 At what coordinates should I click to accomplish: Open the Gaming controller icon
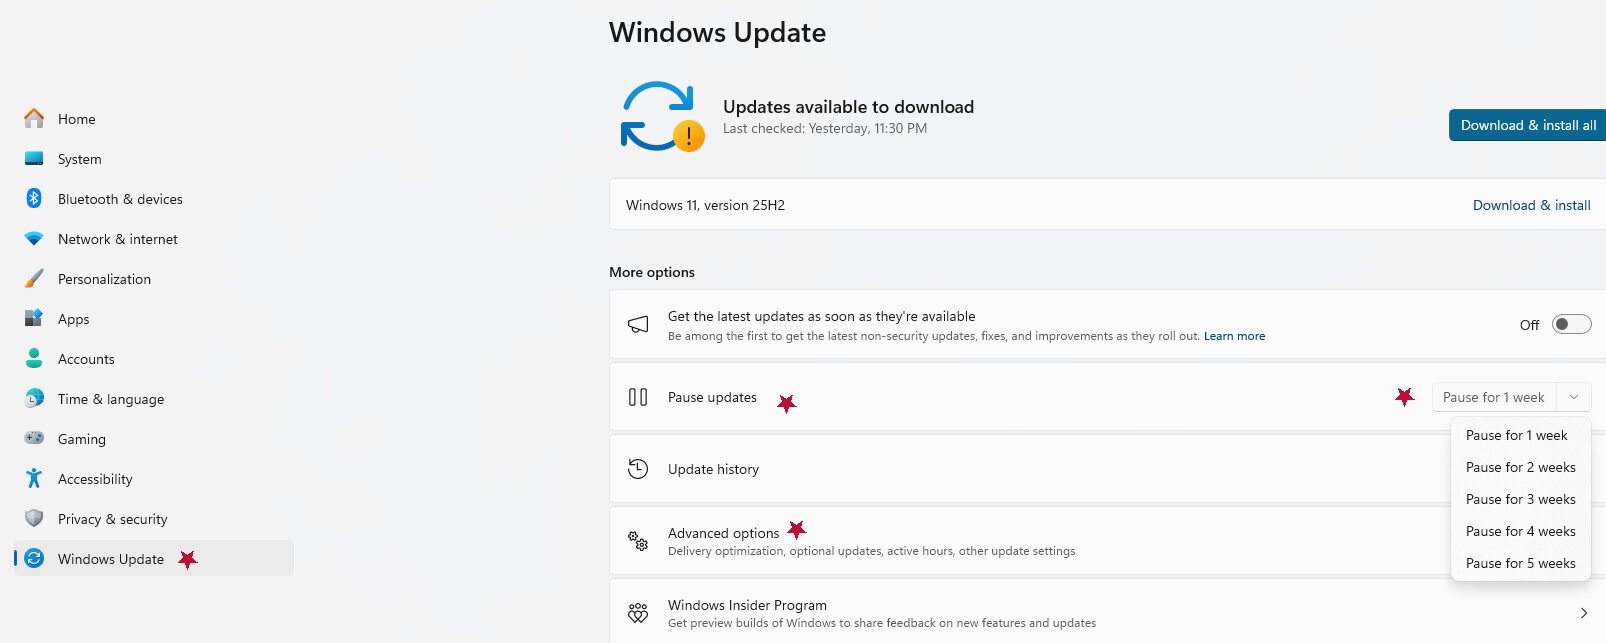click(x=34, y=439)
